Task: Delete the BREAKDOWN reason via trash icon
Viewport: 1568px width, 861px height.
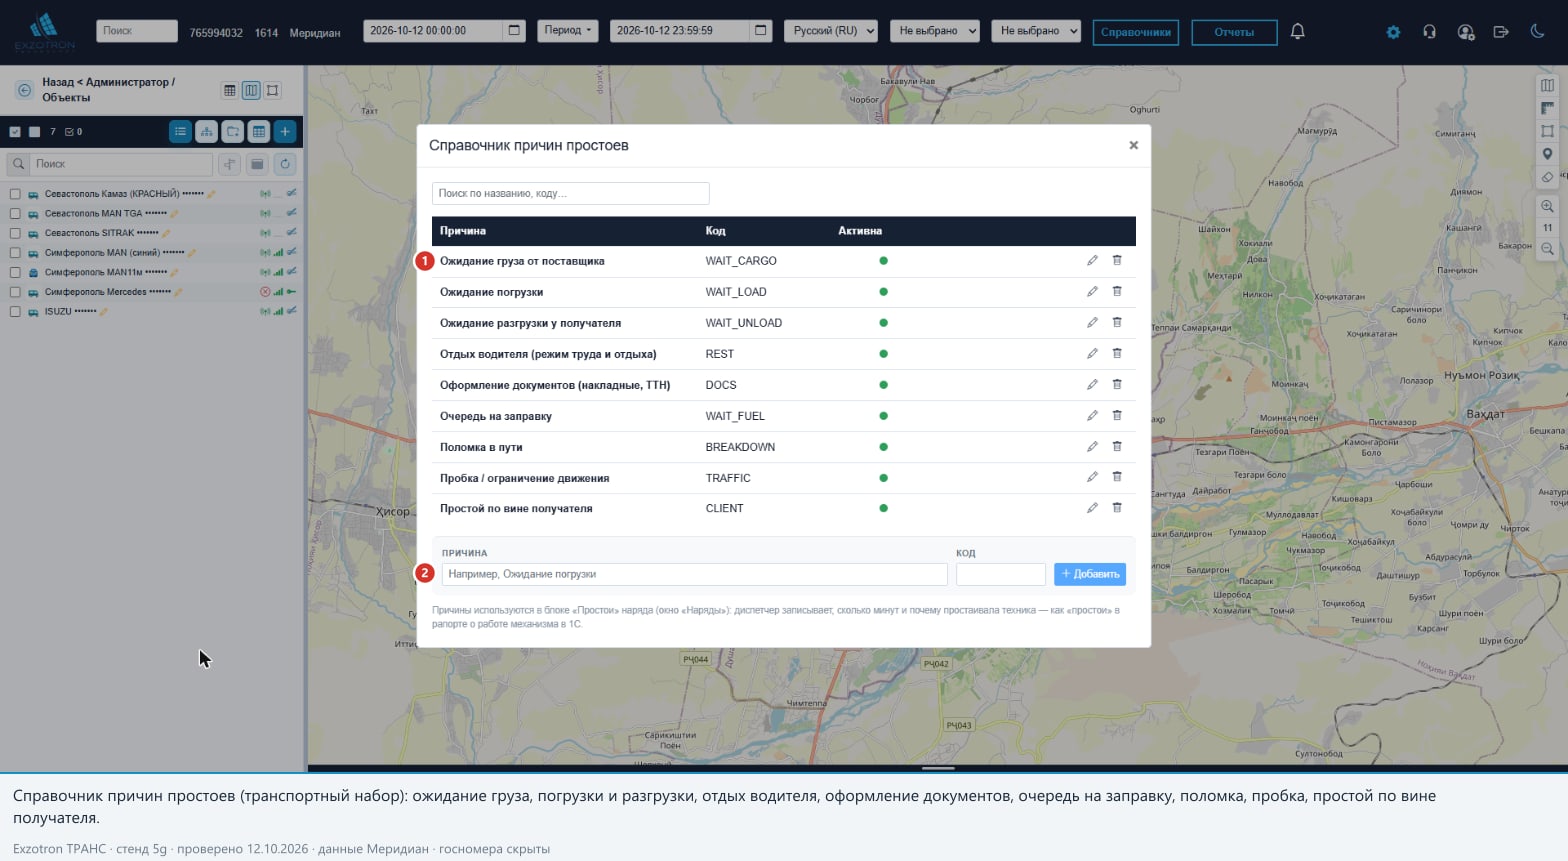Action: click(x=1117, y=447)
